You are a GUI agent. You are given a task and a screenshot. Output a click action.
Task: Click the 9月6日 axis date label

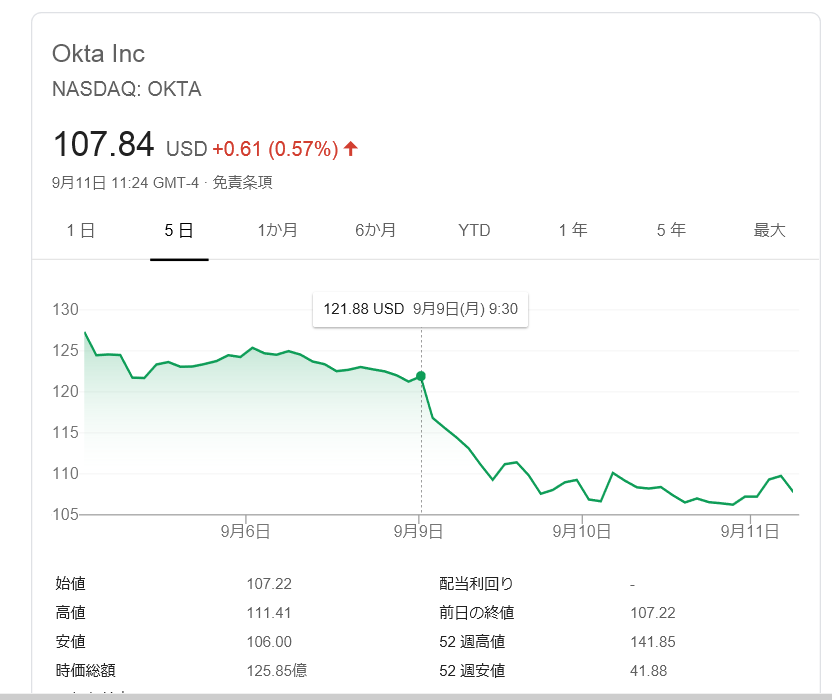pos(246,532)
